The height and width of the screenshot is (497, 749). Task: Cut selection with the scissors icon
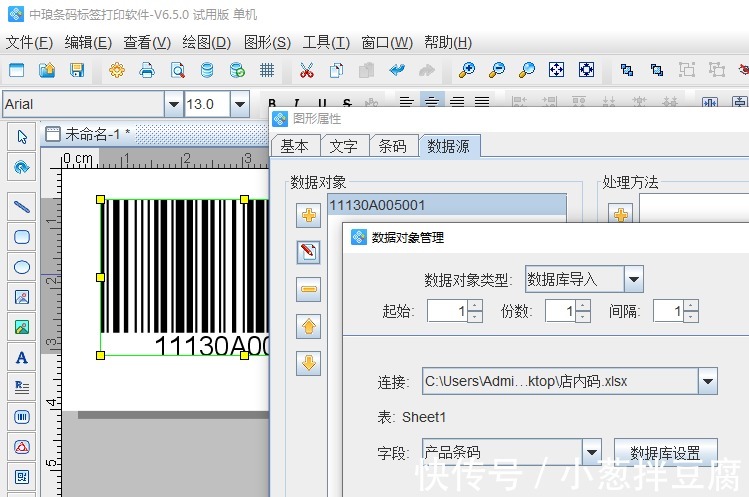[x=307, y=71]
